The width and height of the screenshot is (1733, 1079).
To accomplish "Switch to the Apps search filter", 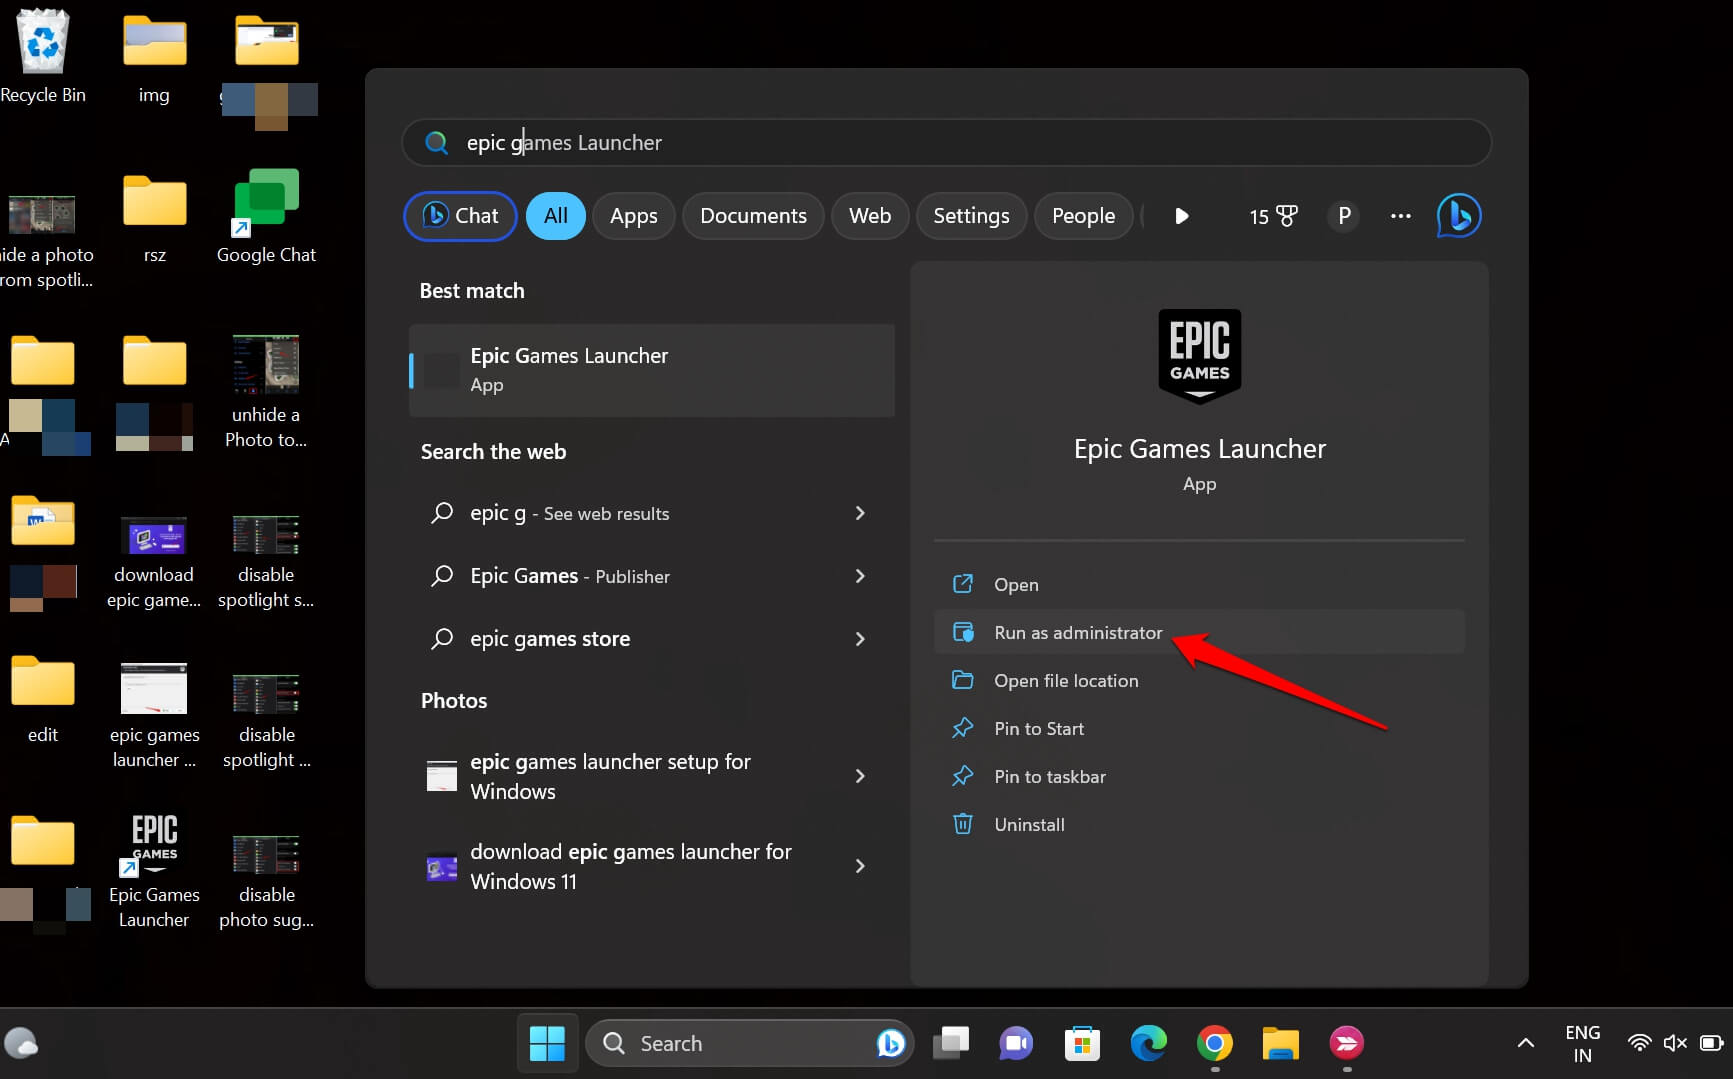I will click(633, 215).
